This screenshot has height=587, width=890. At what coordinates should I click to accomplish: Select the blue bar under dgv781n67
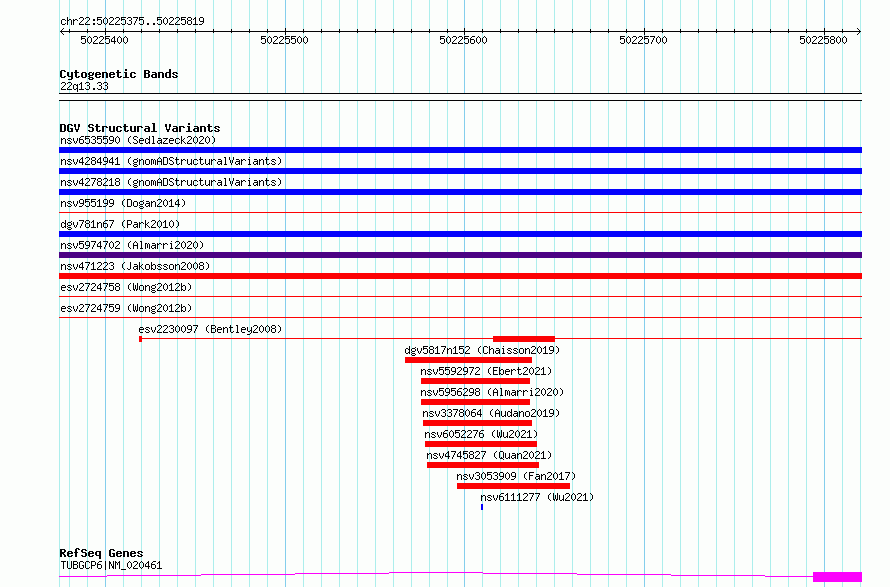coord(460,234)
